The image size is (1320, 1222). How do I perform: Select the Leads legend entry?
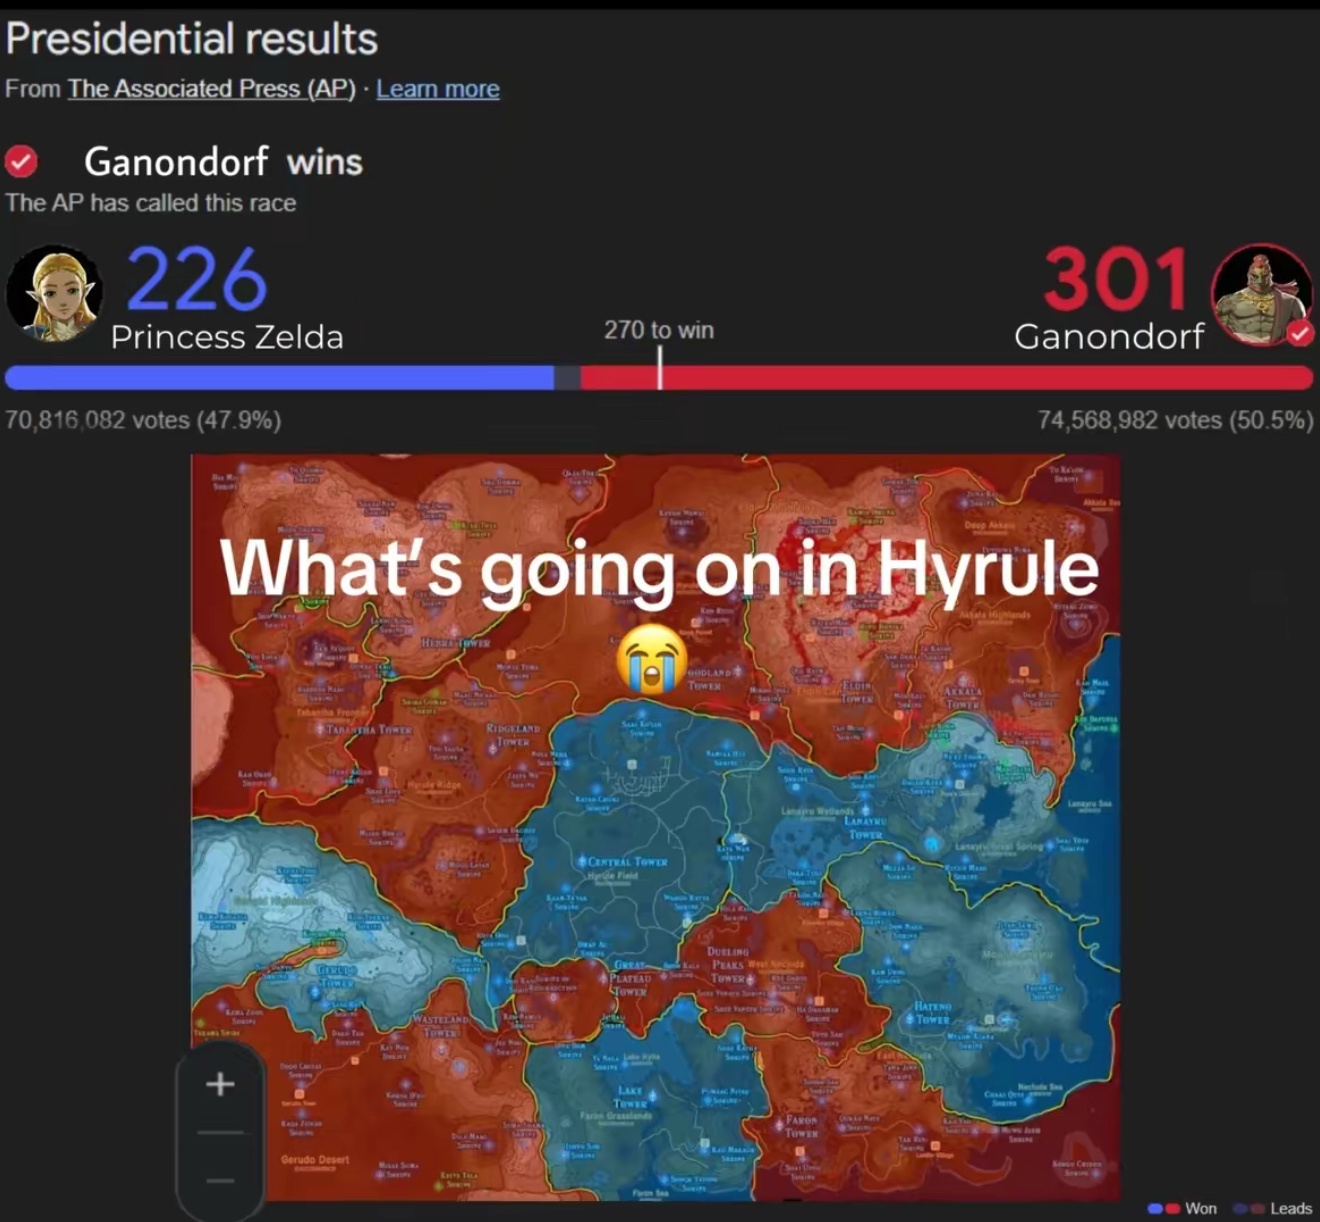[1273, 1208]
